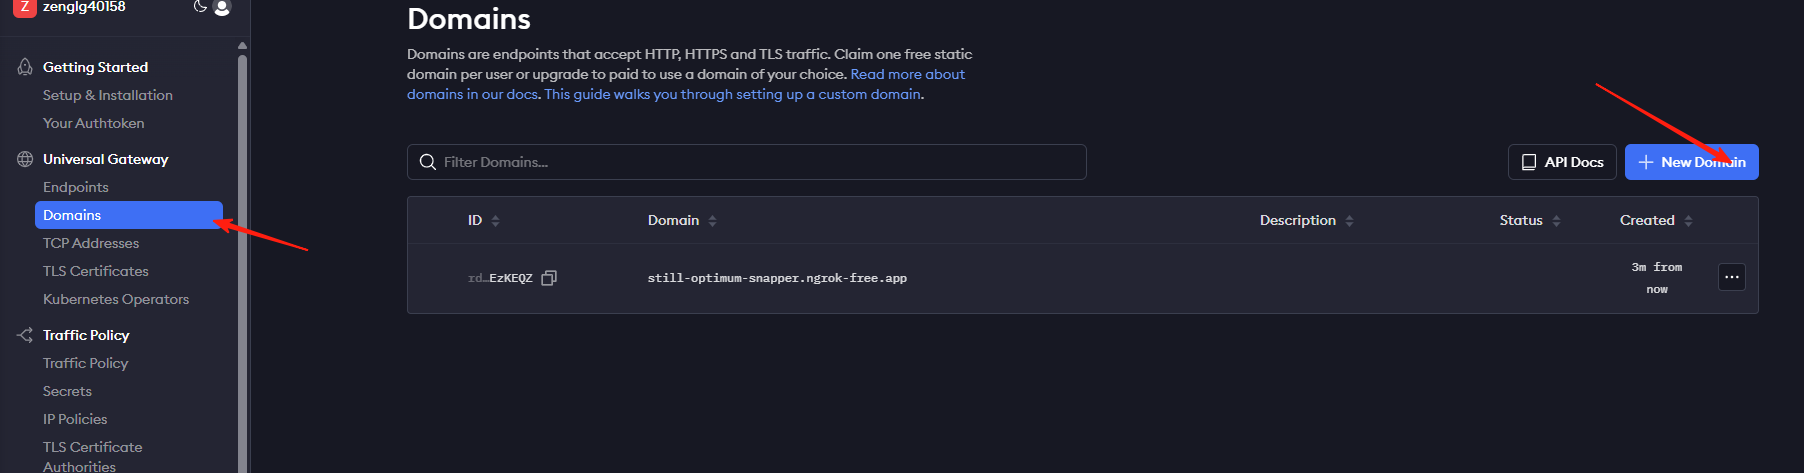
Task: Click the red Z account logo
Action: [25, 8]
